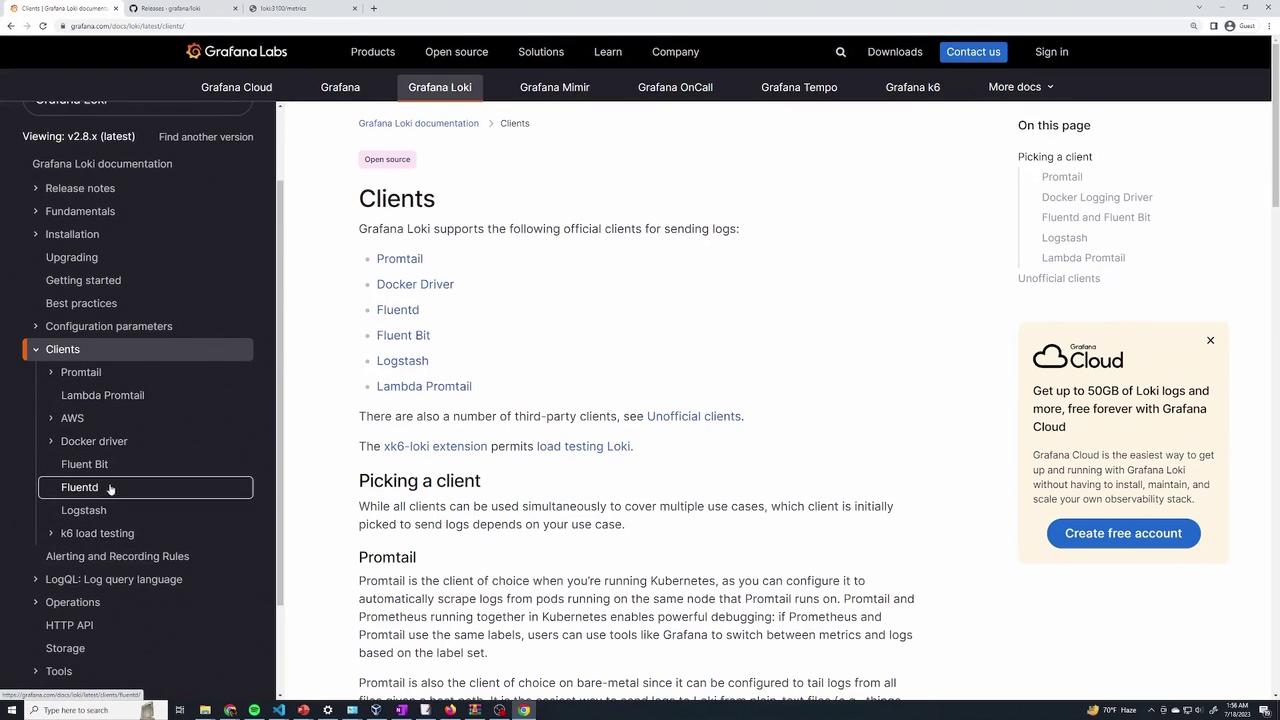Click the Lambda Promtail link in the clients list

tap(424, 386)
